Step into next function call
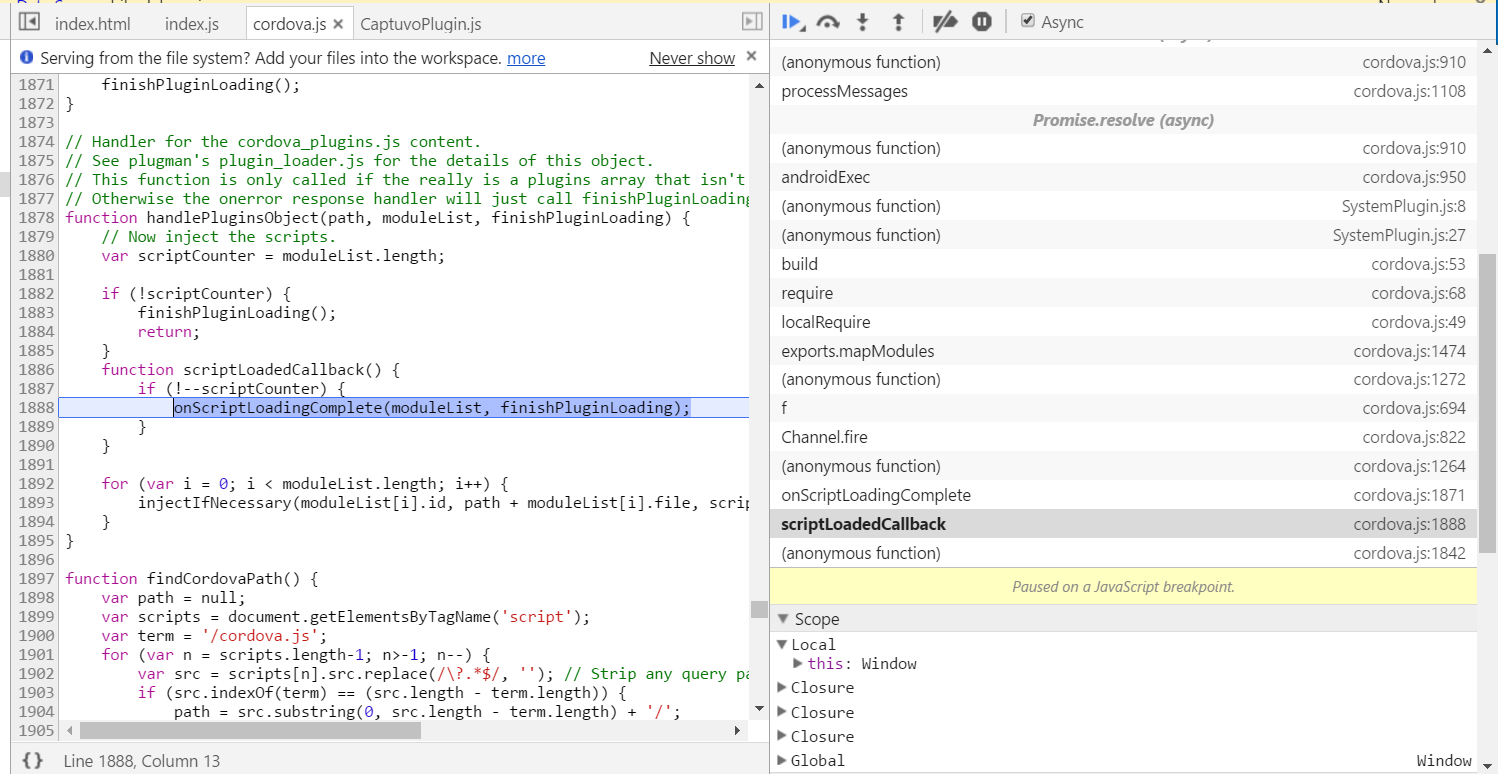Image resolution: width=1498 pixels, height=774 pixels. pyautogui.click(x=863, y=21)
